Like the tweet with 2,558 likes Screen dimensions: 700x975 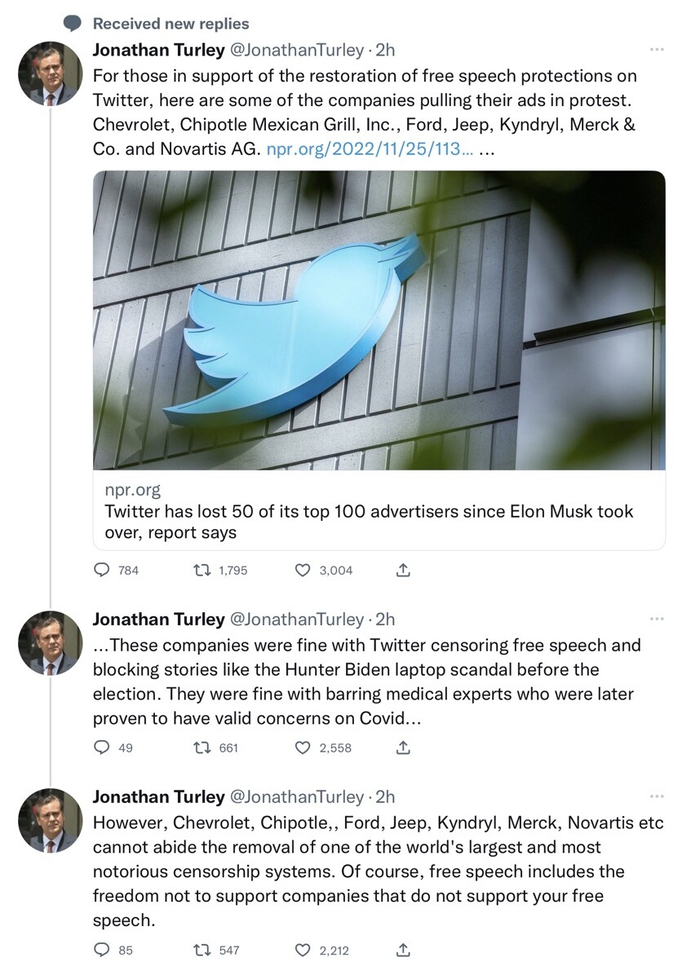304,747
